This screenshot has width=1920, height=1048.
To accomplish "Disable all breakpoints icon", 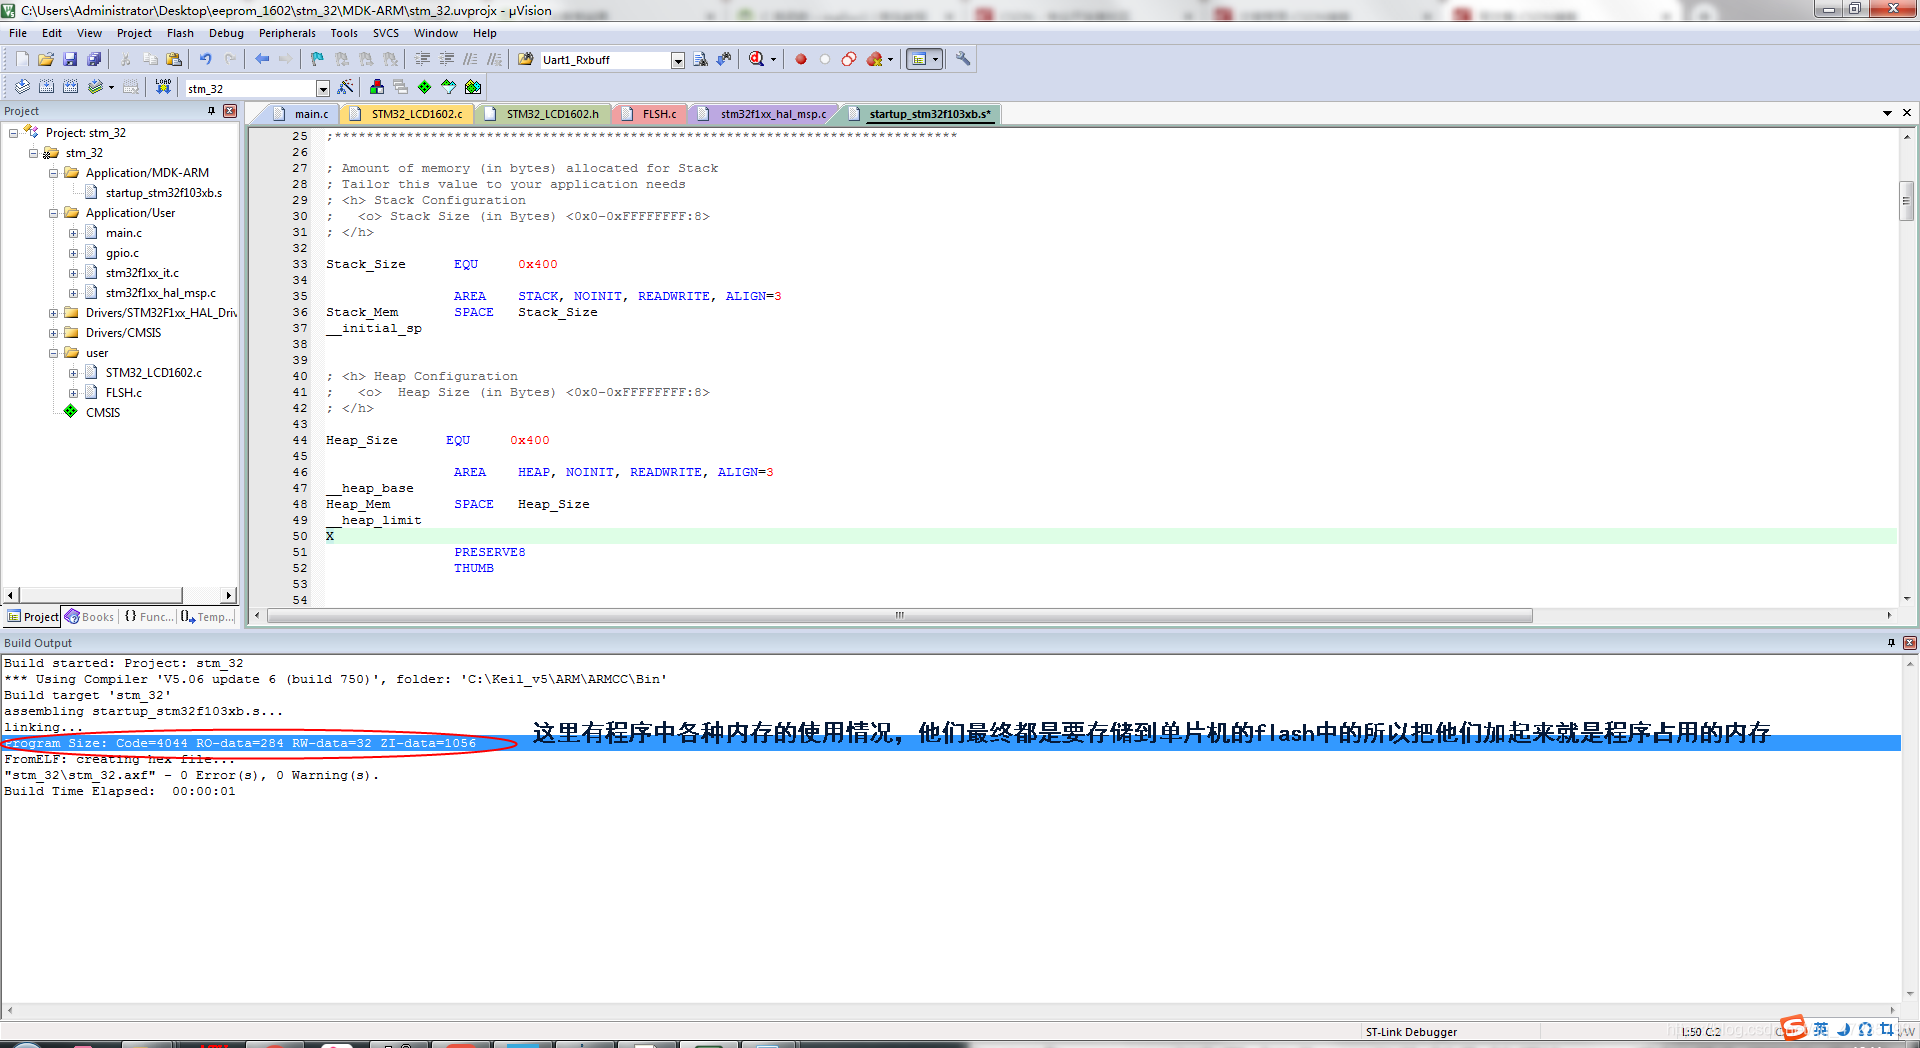I will point(849,59).
